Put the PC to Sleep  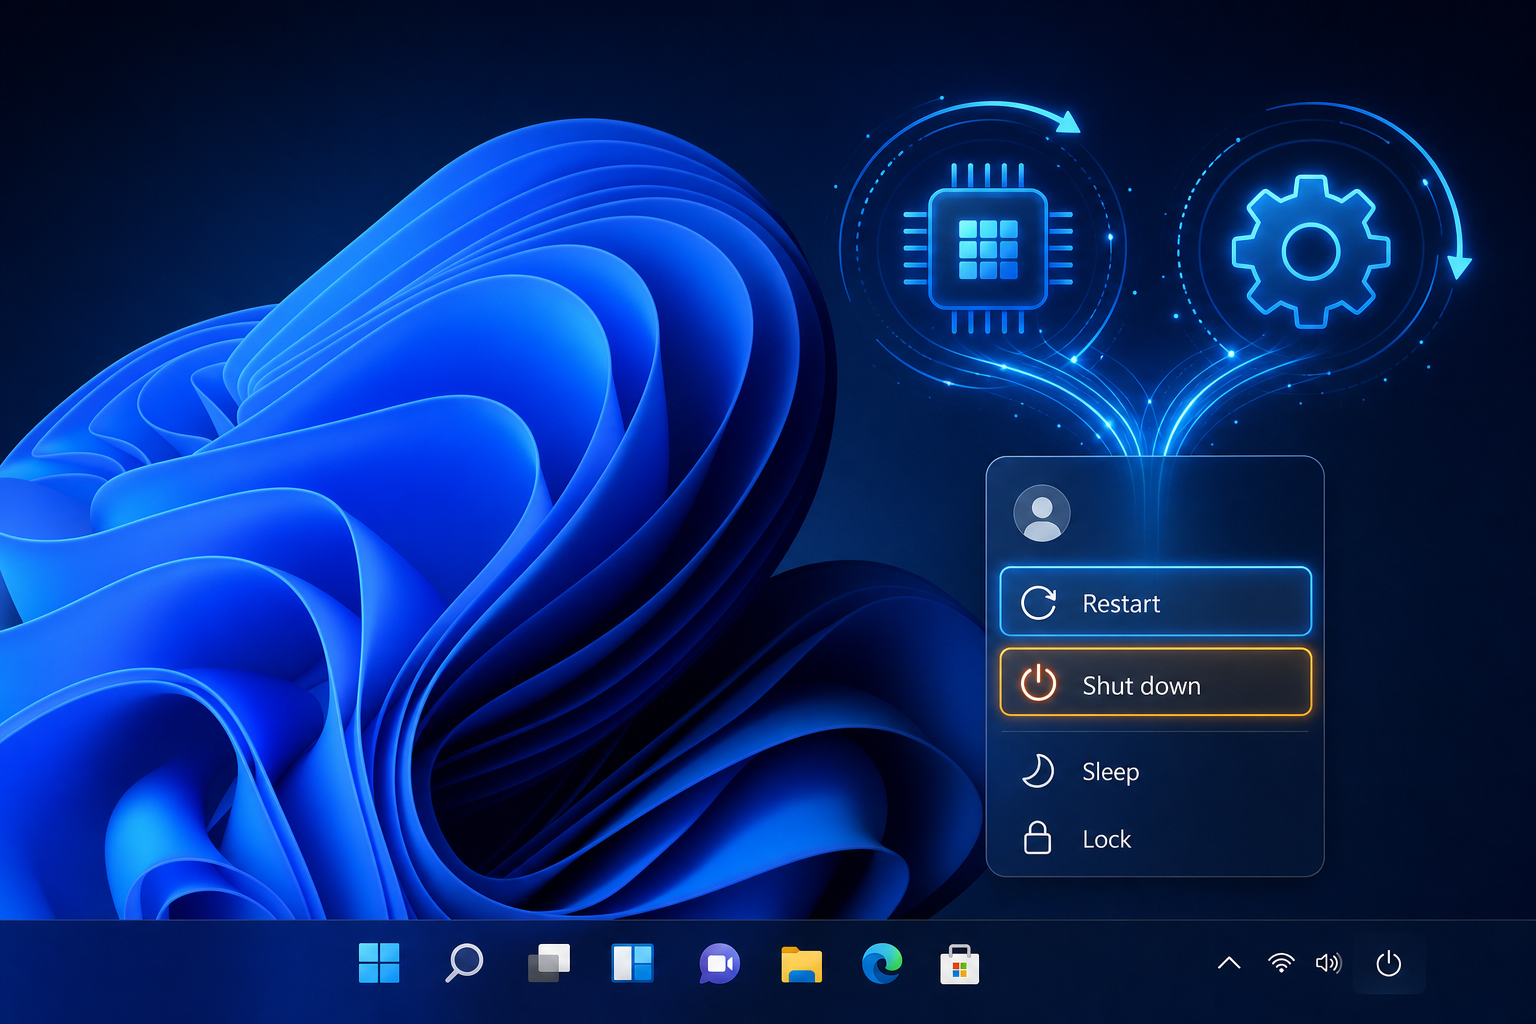1155,771
